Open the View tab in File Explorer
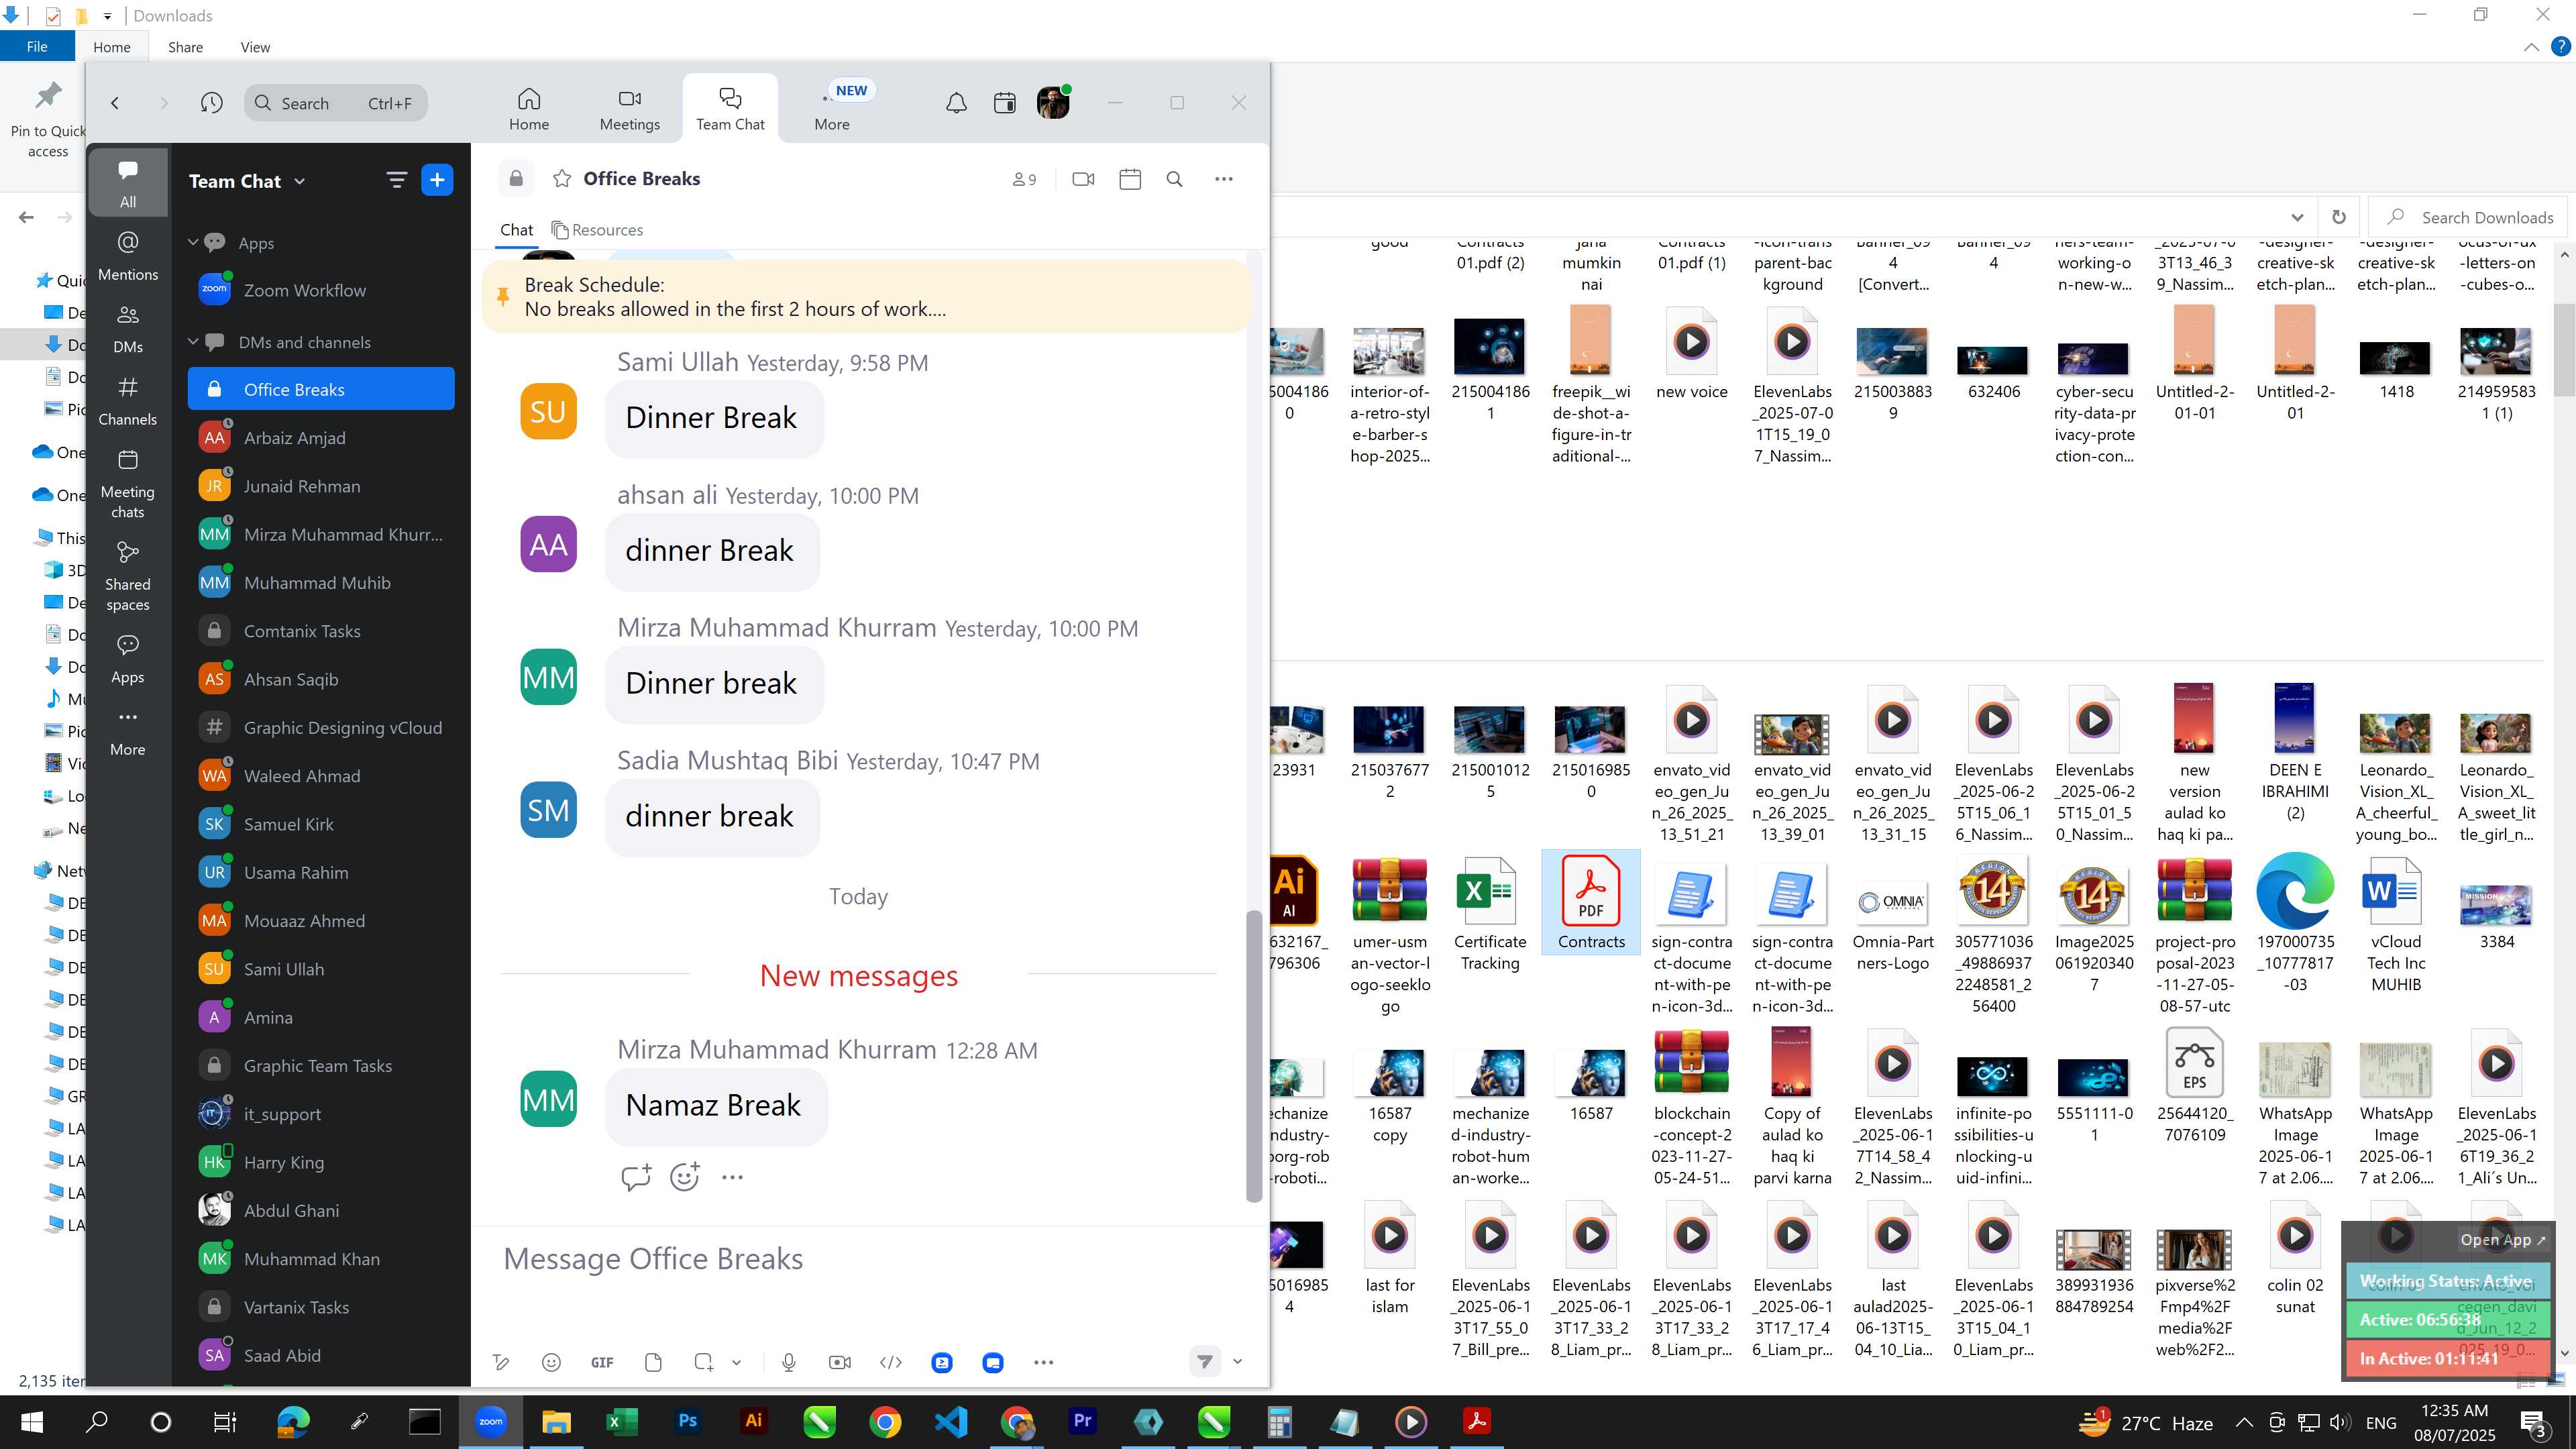Viewport: 2576px width, 1449px height. pyautogui.click(x=255, y=47)
